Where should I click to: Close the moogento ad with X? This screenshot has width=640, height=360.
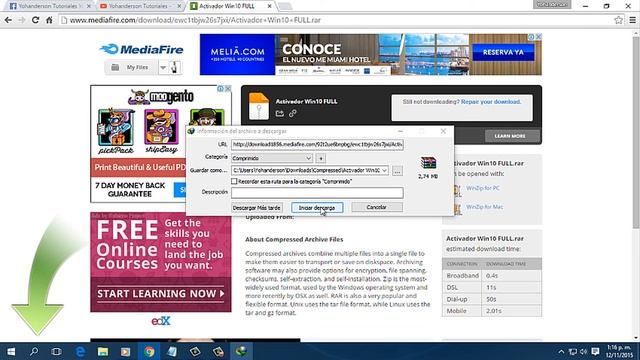[x=228, y=89]
